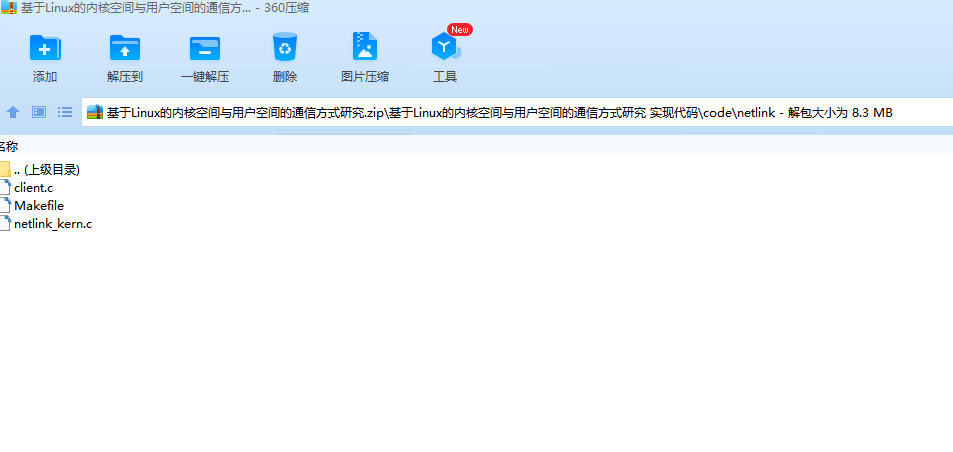Image resolution: width=953 pixels, height=452 pixels.
Task: Click the 解压到 (Extract to) icon
Action: pyautogui.click(x=125, y=47)
